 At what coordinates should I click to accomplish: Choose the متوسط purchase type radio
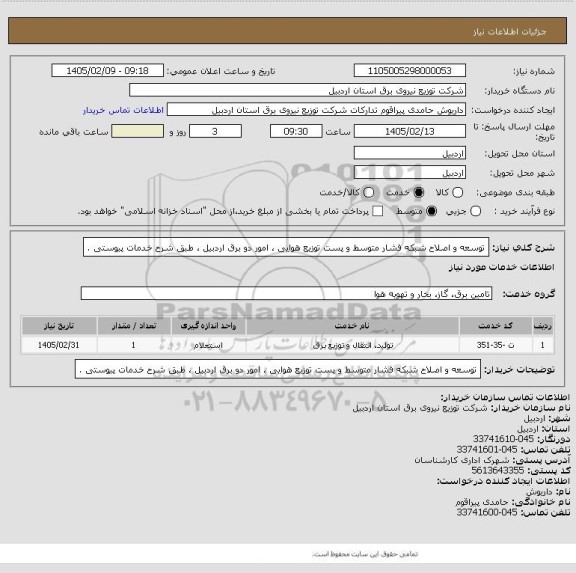pos(431,211)
